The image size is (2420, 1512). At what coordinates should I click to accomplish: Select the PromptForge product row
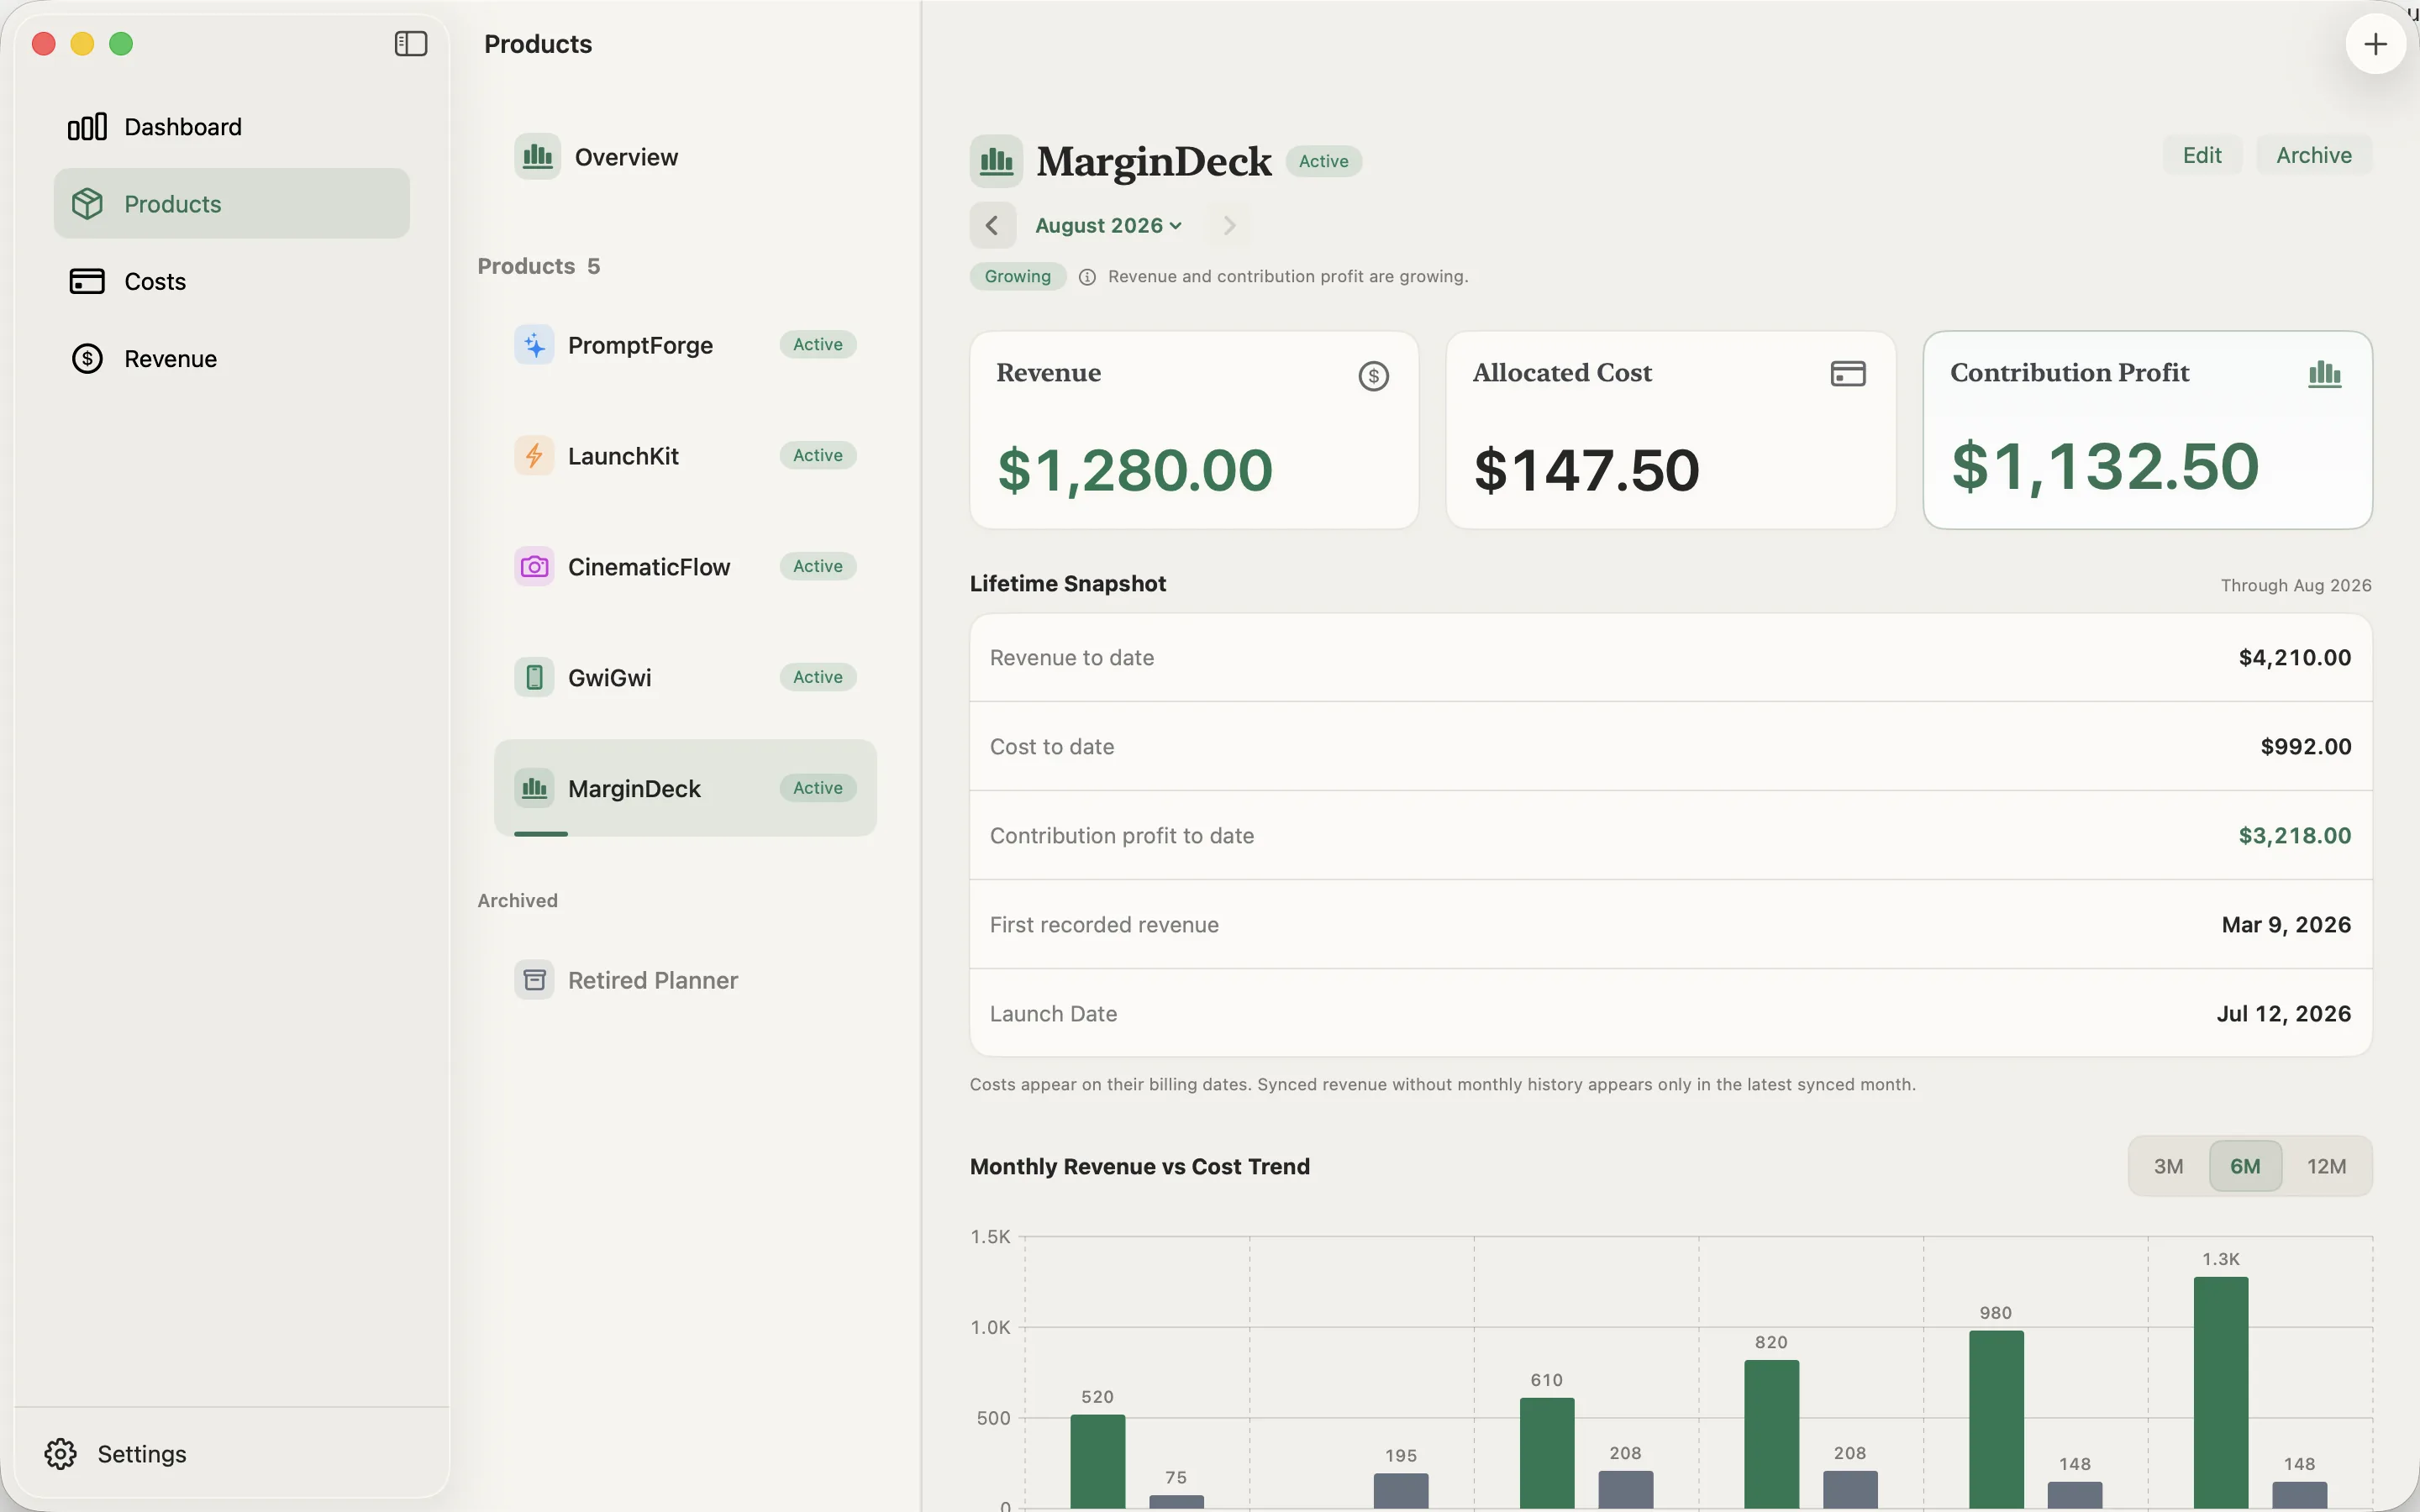tap(685, 345)
